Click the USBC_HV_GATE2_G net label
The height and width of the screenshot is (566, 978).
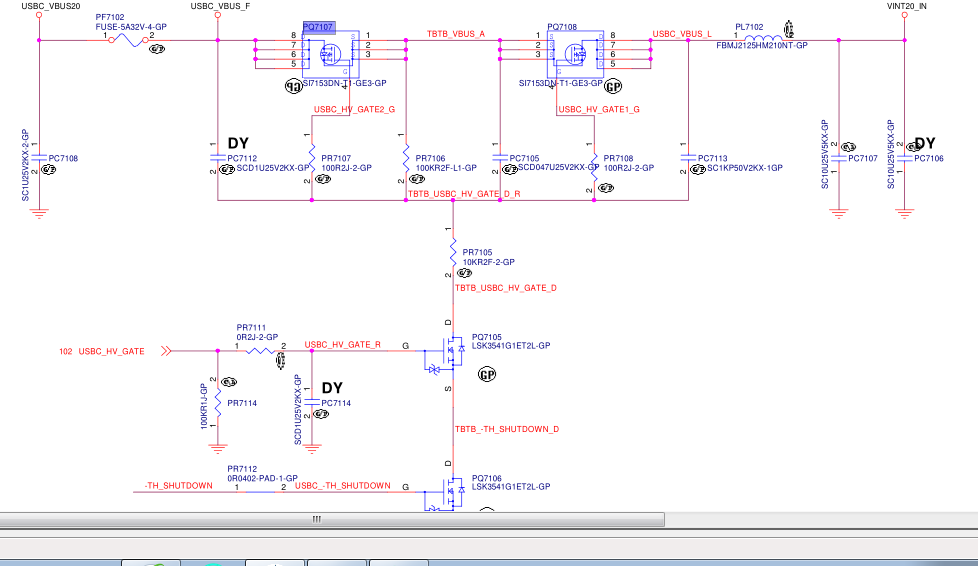[355, 109]
